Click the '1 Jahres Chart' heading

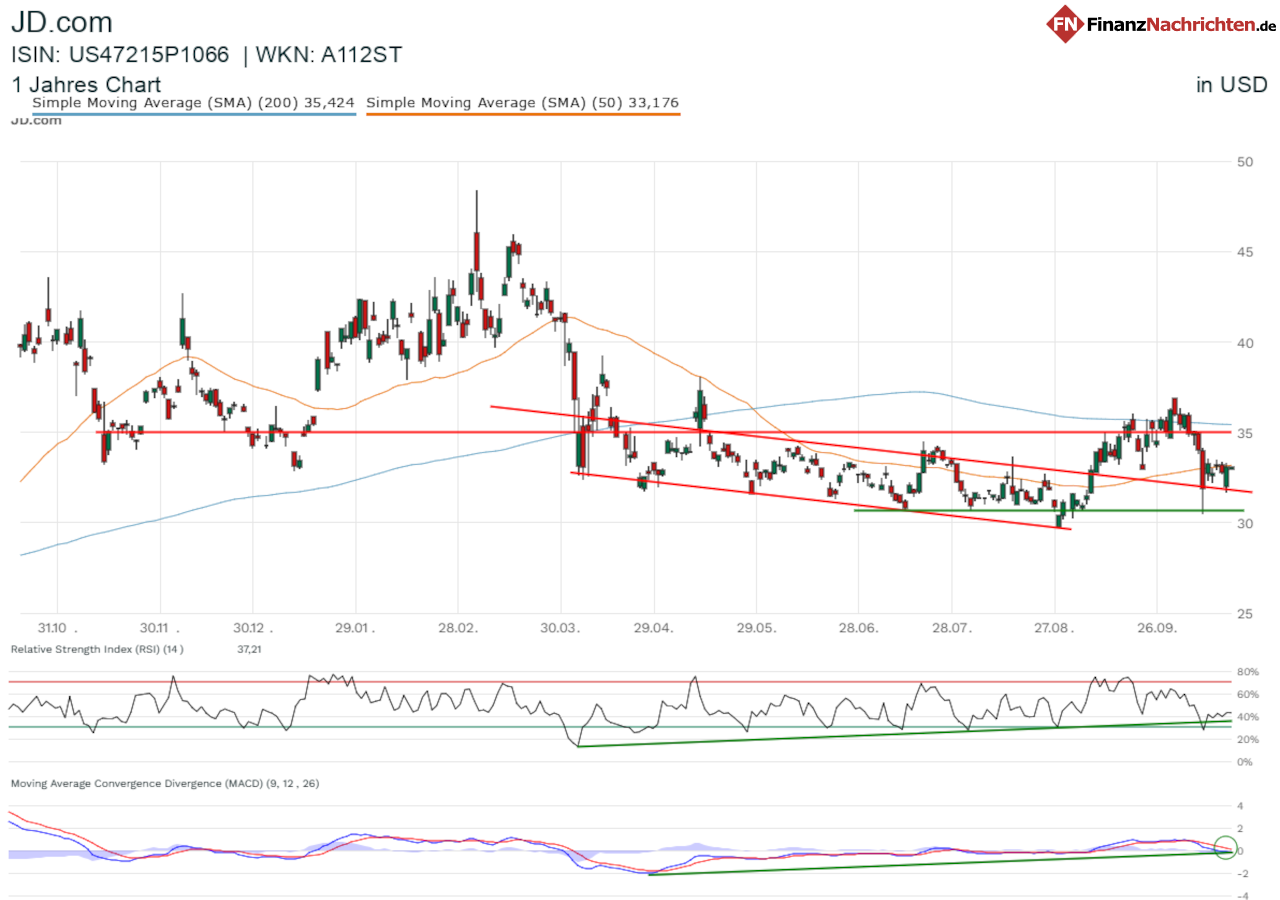(x=86, y=85)
